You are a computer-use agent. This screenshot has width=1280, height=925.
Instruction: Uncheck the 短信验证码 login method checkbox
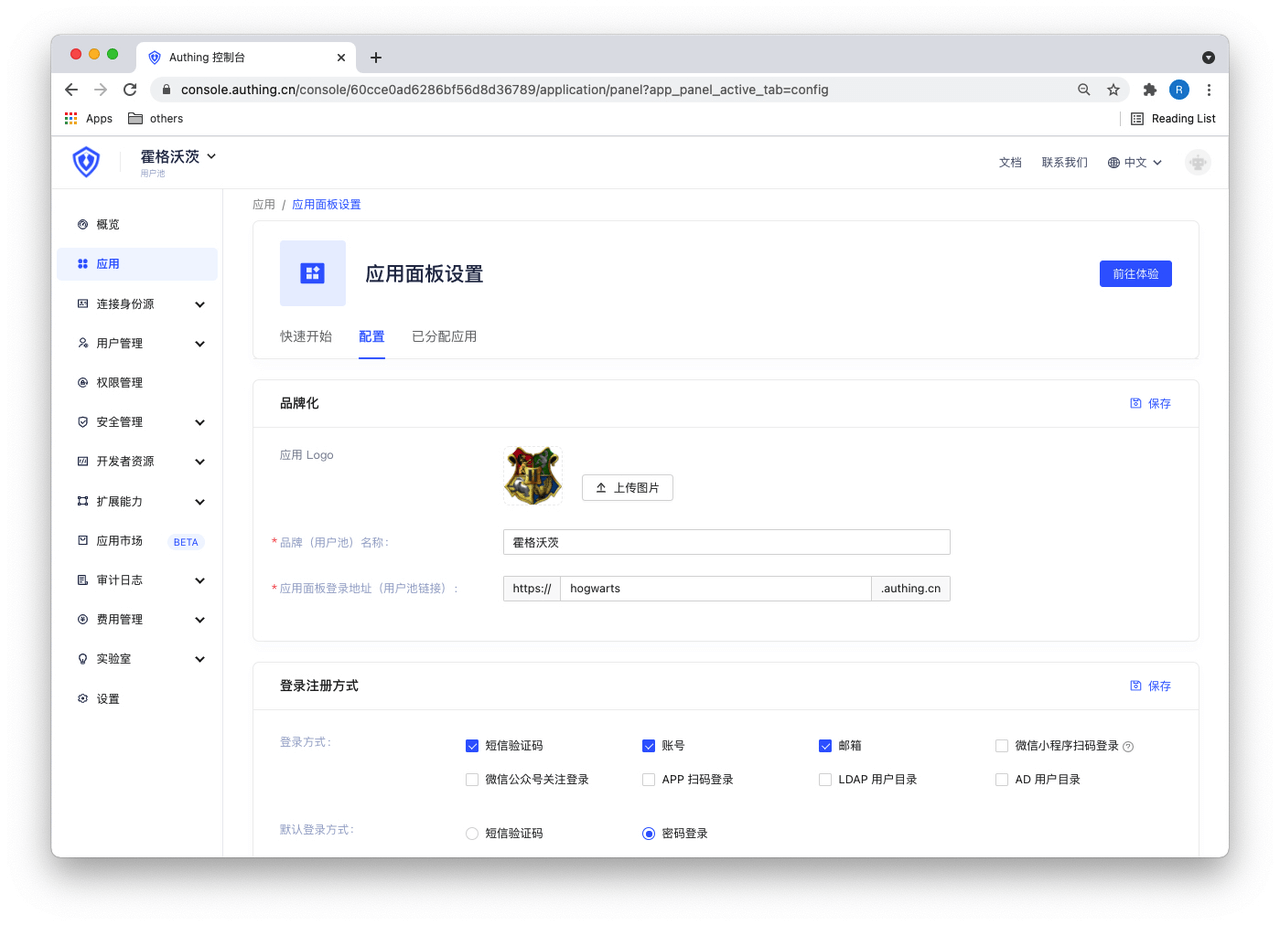tap(472, 746)
